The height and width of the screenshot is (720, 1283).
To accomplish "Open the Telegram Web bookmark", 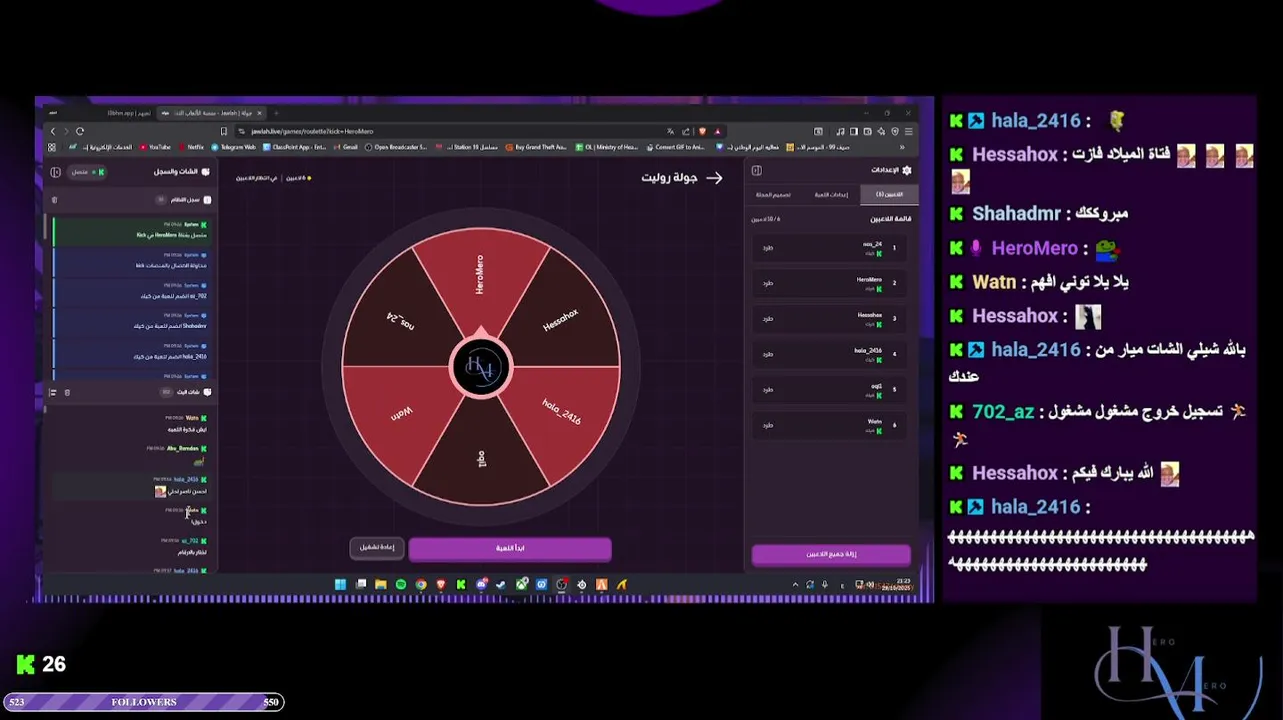I will (x=234, y=147).
